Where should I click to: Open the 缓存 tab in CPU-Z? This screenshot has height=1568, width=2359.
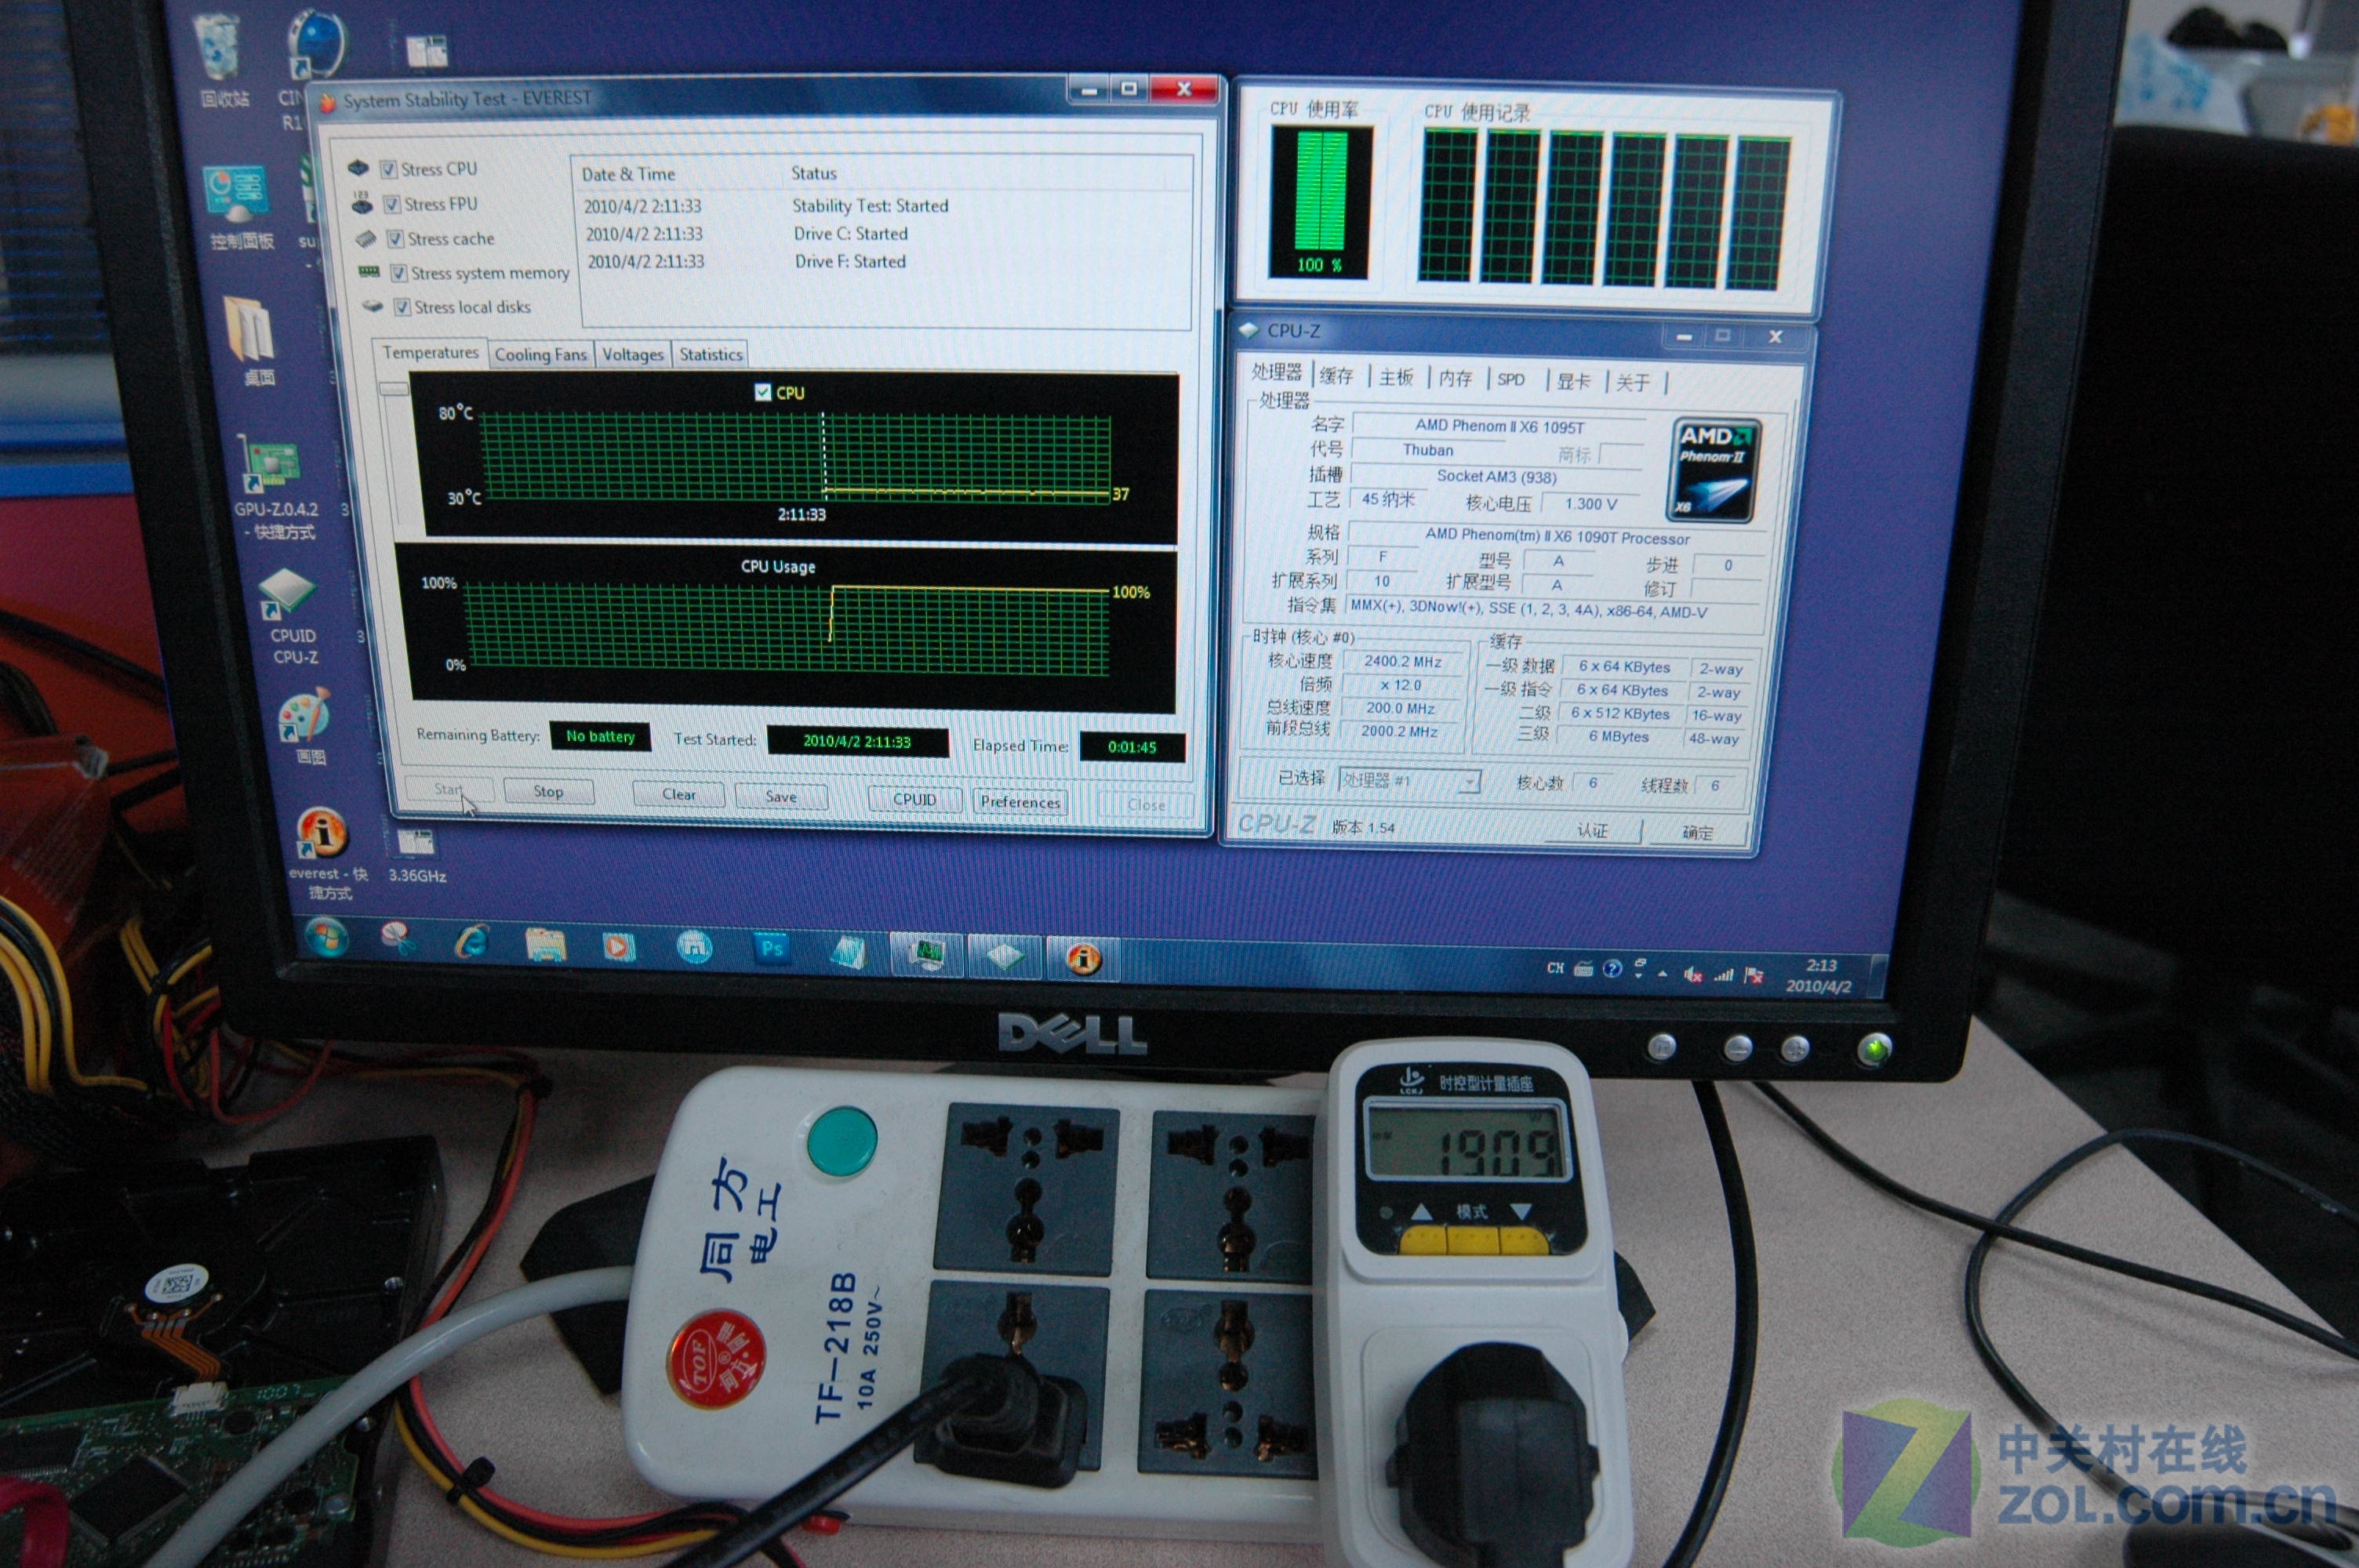[x=1337, y=375]
